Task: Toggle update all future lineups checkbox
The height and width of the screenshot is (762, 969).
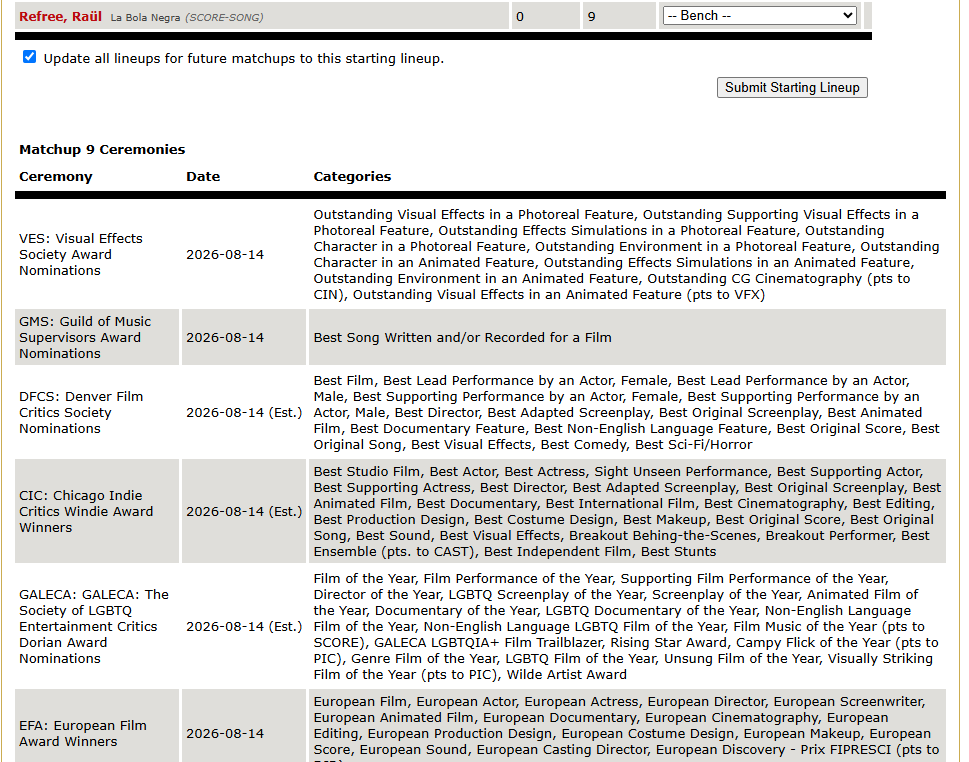Action: pos(29,57)
